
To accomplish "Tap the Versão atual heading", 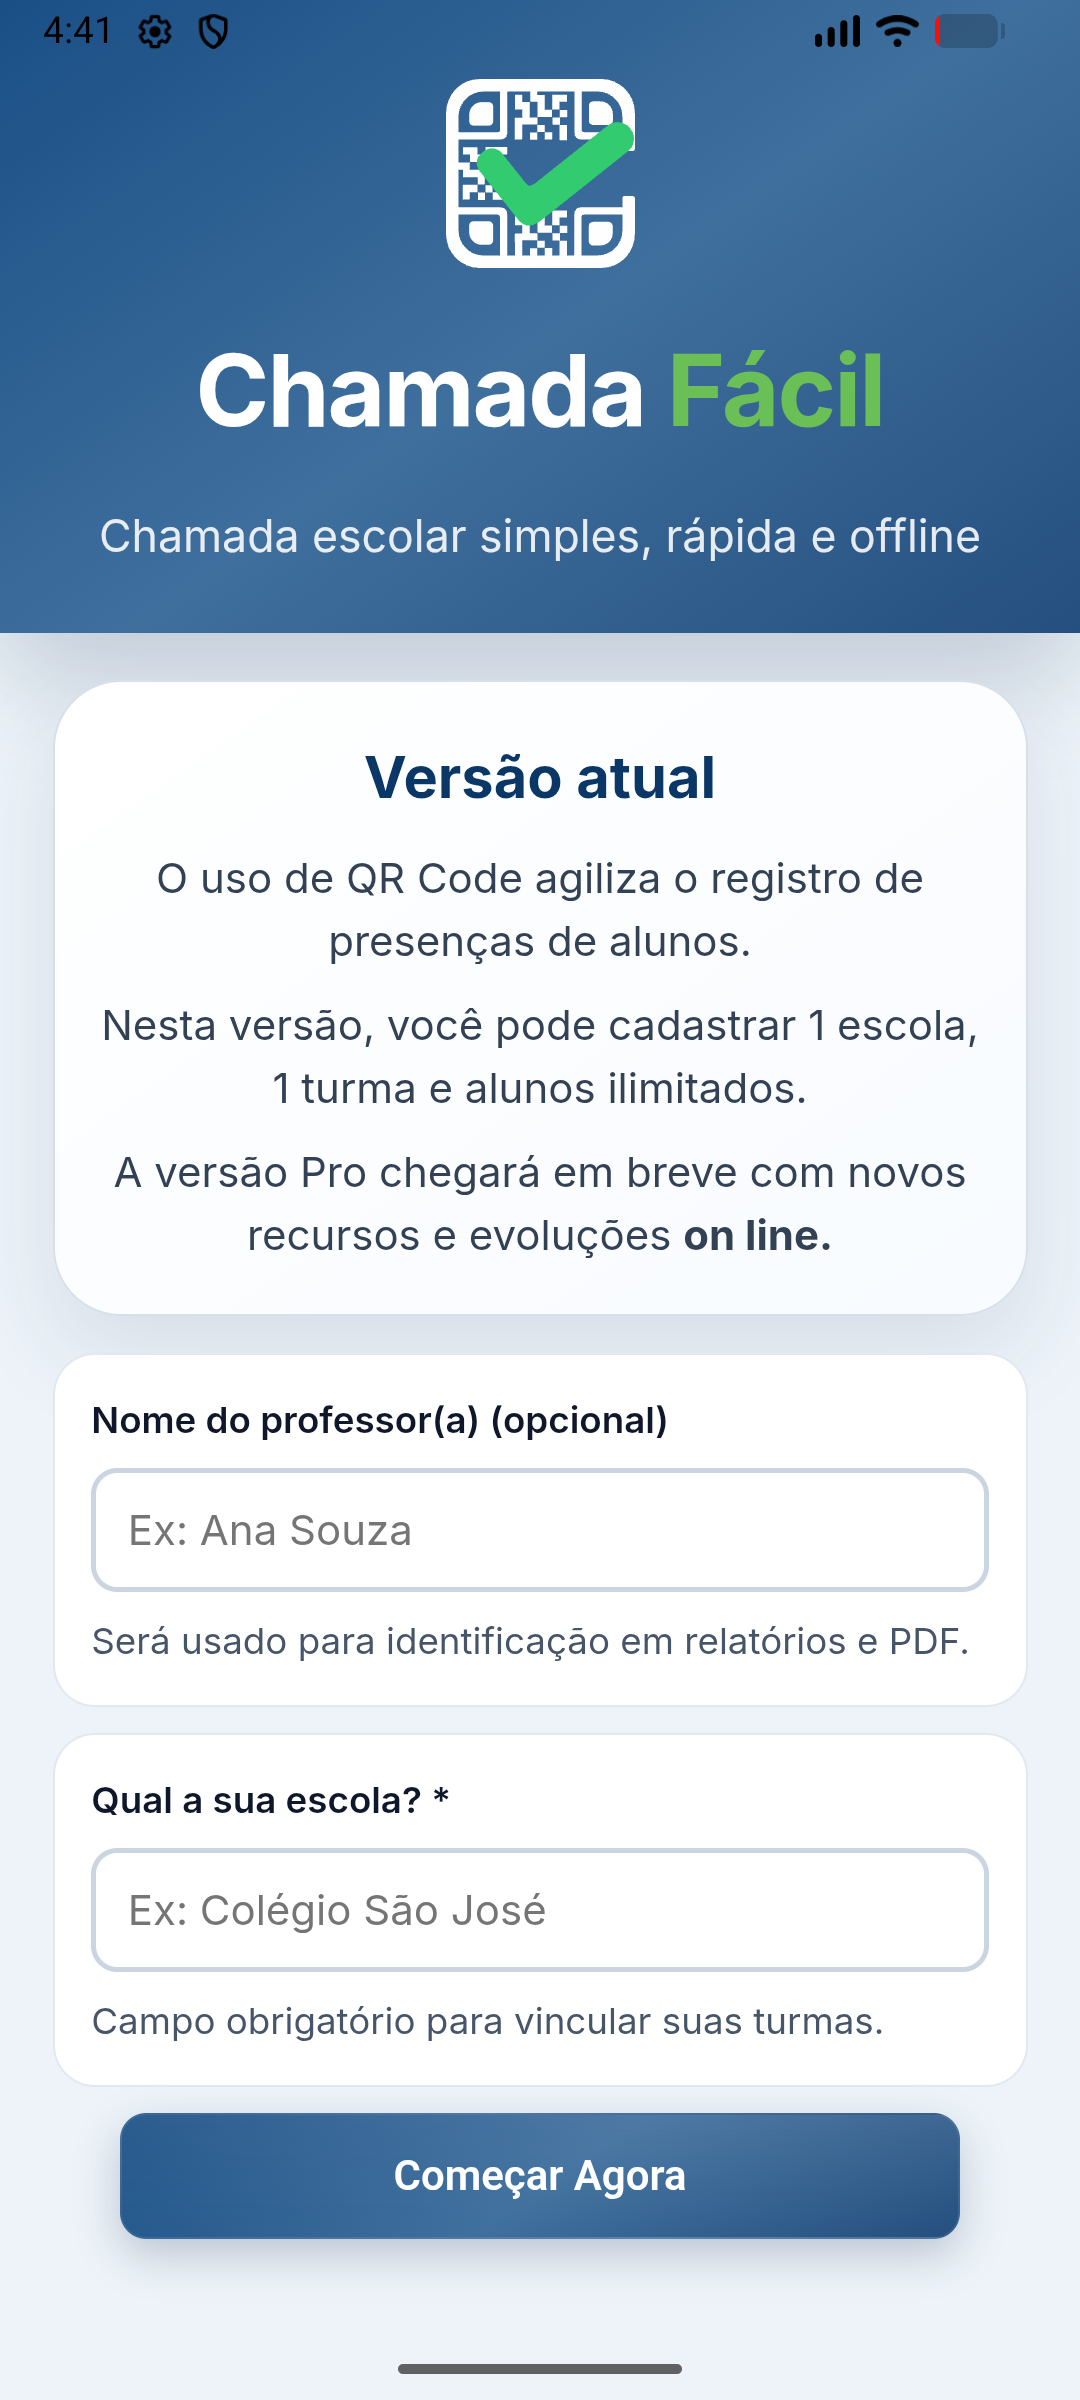I will (x=540, y=777).
